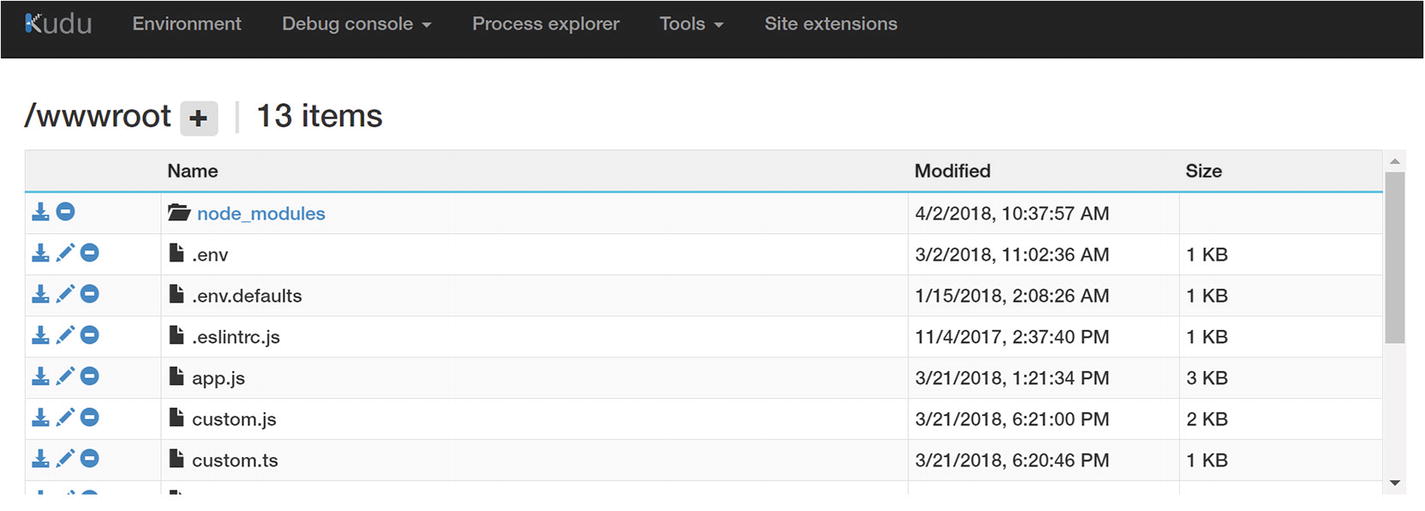Open Process explorer
The image size is (1425, 511).
[x=546, y=24]
